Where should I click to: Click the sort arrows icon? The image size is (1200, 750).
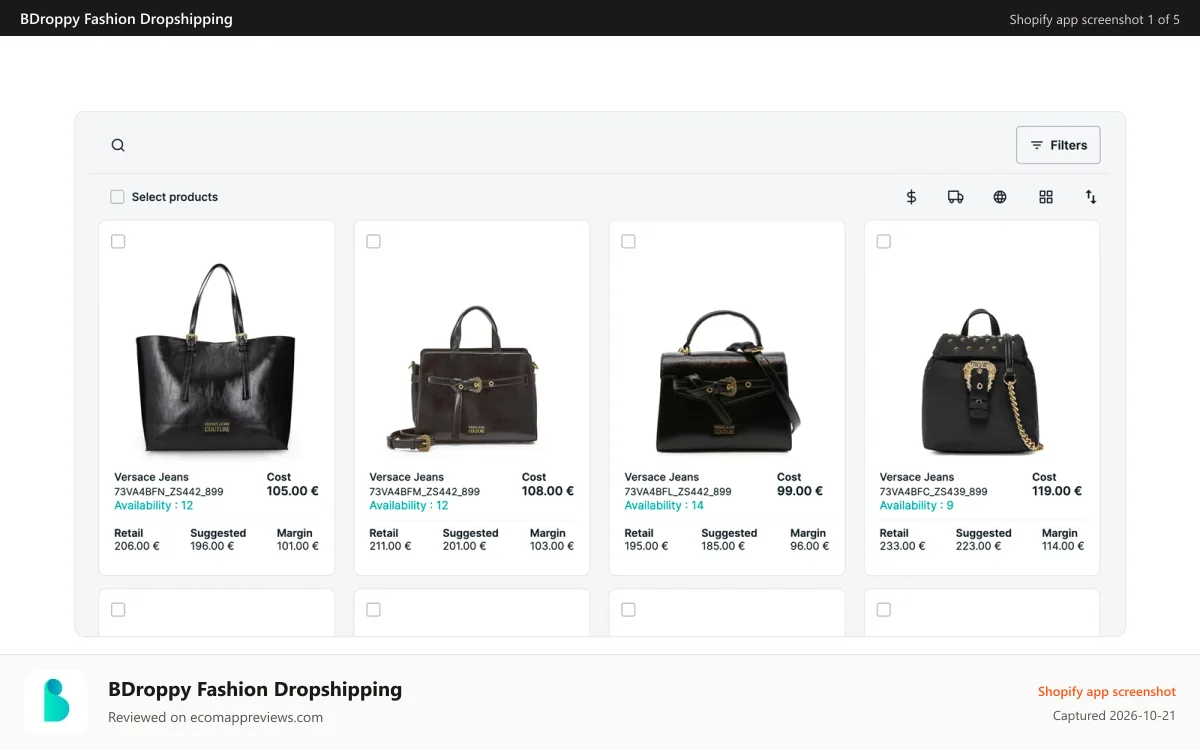pos(1091,197)
